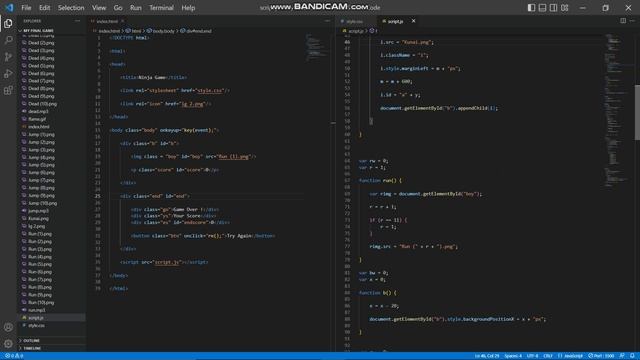Viewport: 640px width, 360px height.
Task: Change UTF-8 encoding in status bar
Action: (x=532, y=356)
